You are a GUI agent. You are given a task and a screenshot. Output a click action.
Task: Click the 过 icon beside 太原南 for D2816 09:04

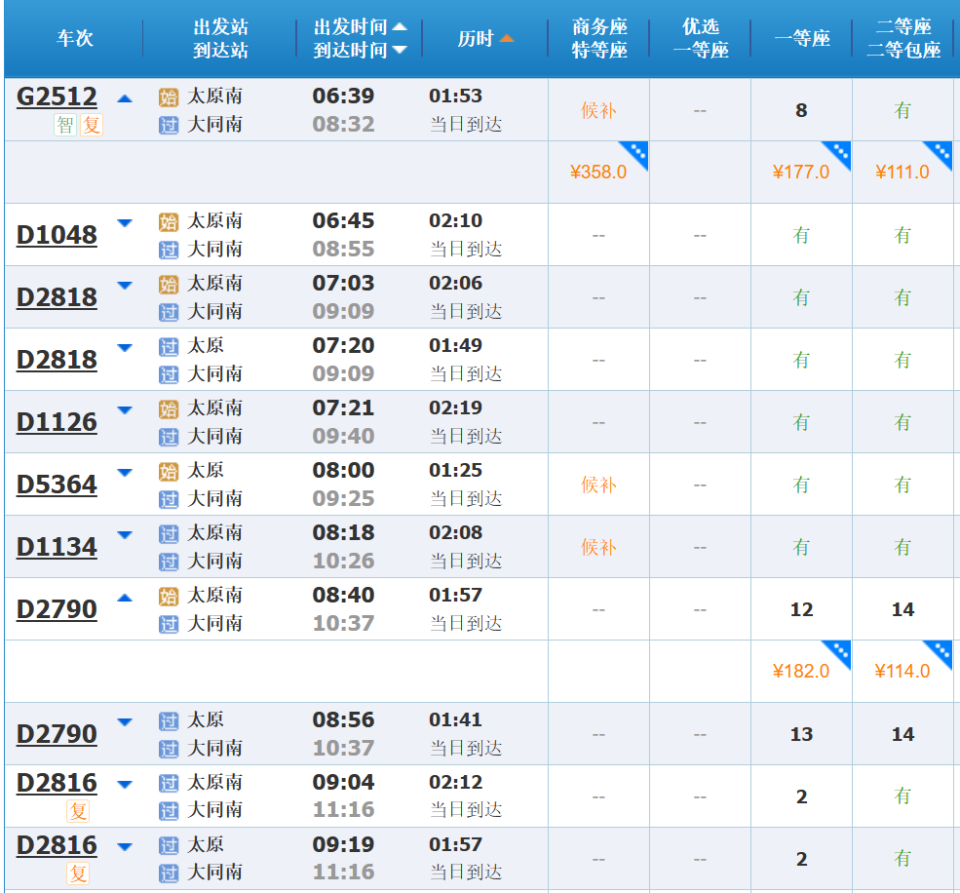click(168, 783)
